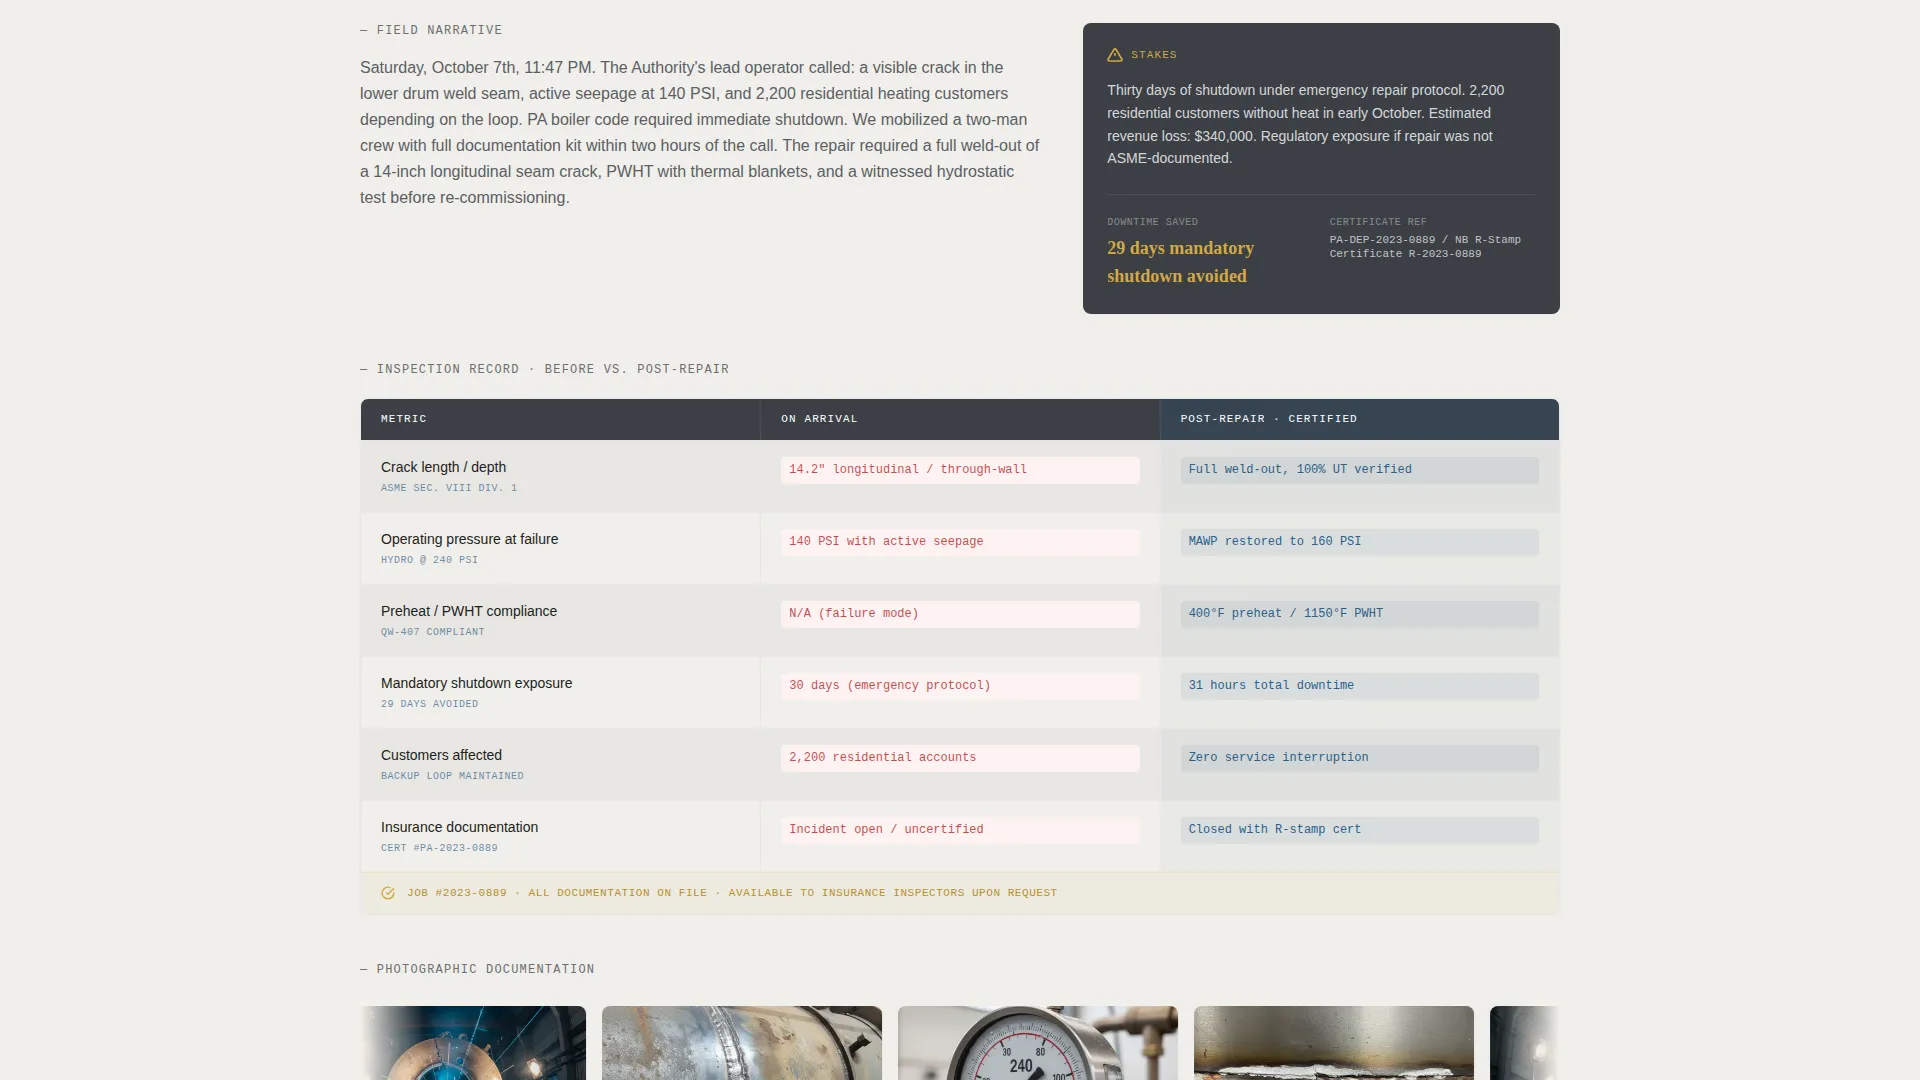The width and height of the screenshot is (1920, 1080).
Task: Click "29 days mandatory shutdown avoided" highlight text
Action: [1180, 262]
